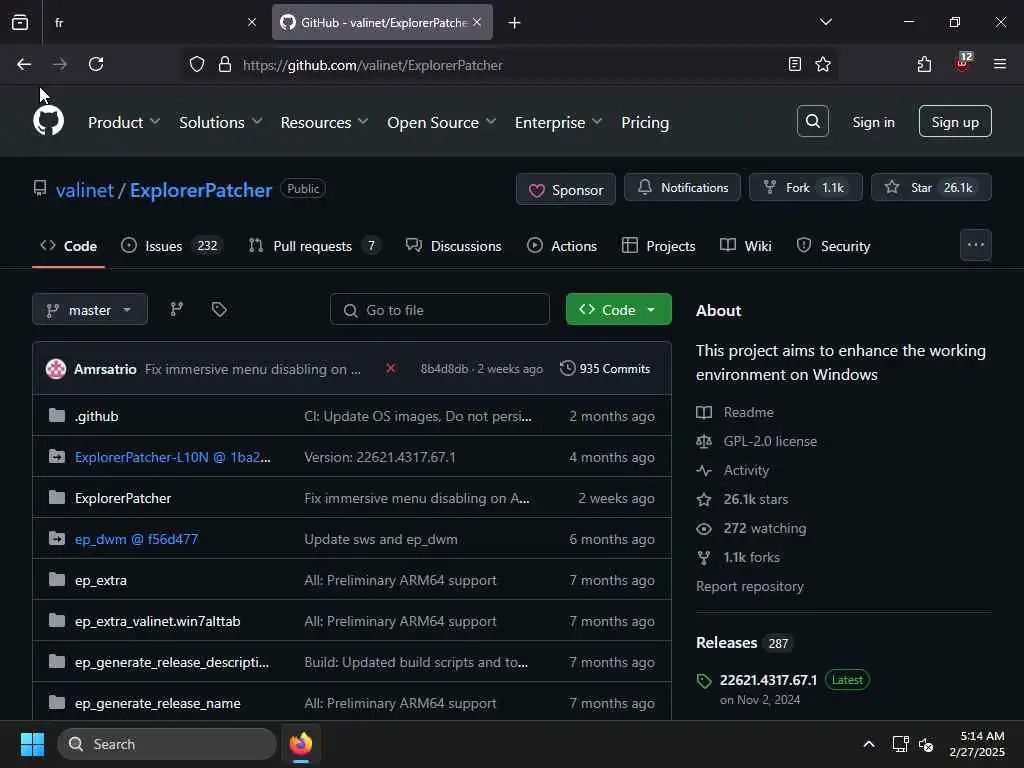Image resolution: width=1024 pixels, height=768 pixels.
Task: Open the repository nav three-dots overflow button
Action: 976,245
